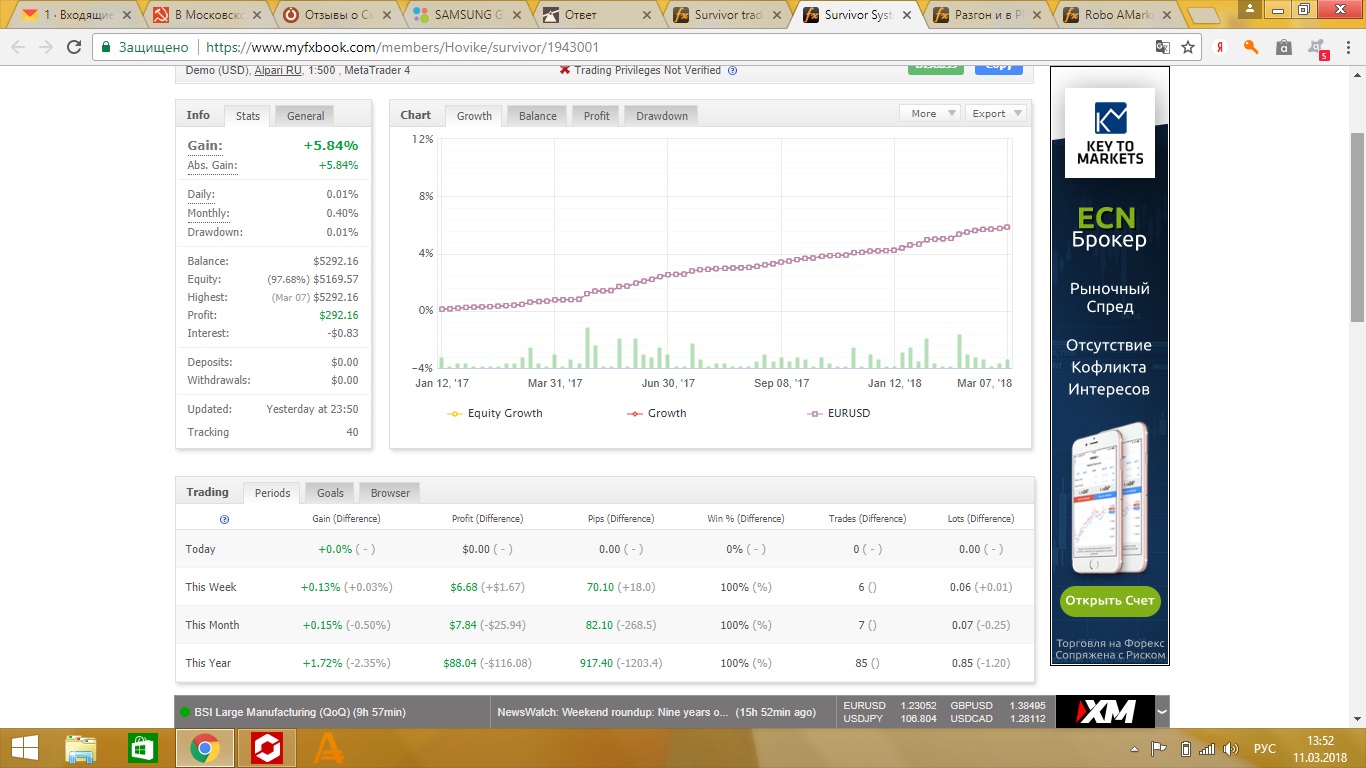The height and width of the screenshot is (768, 1366).
Task: Select the Balance chart tab
Action: (x=537, y=116)
